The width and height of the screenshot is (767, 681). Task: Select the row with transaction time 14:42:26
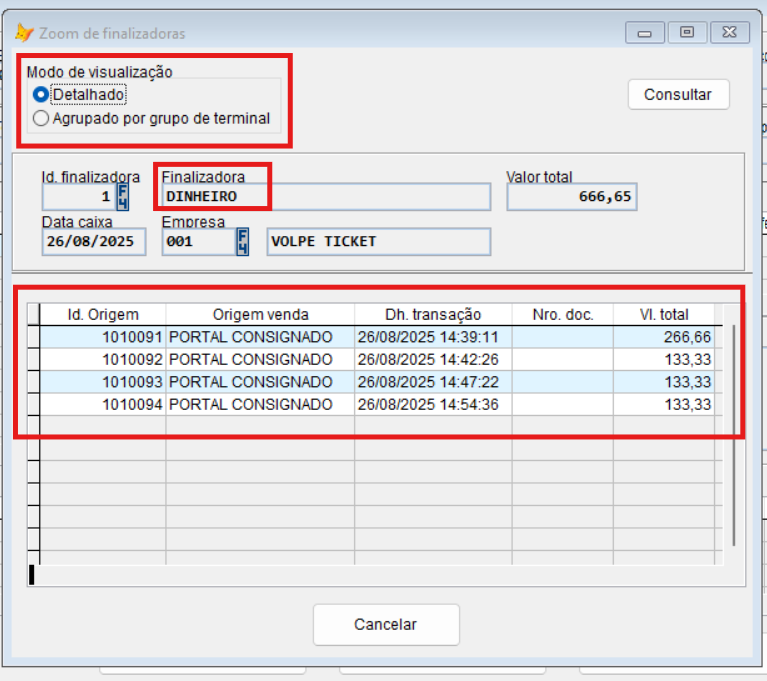433,360
